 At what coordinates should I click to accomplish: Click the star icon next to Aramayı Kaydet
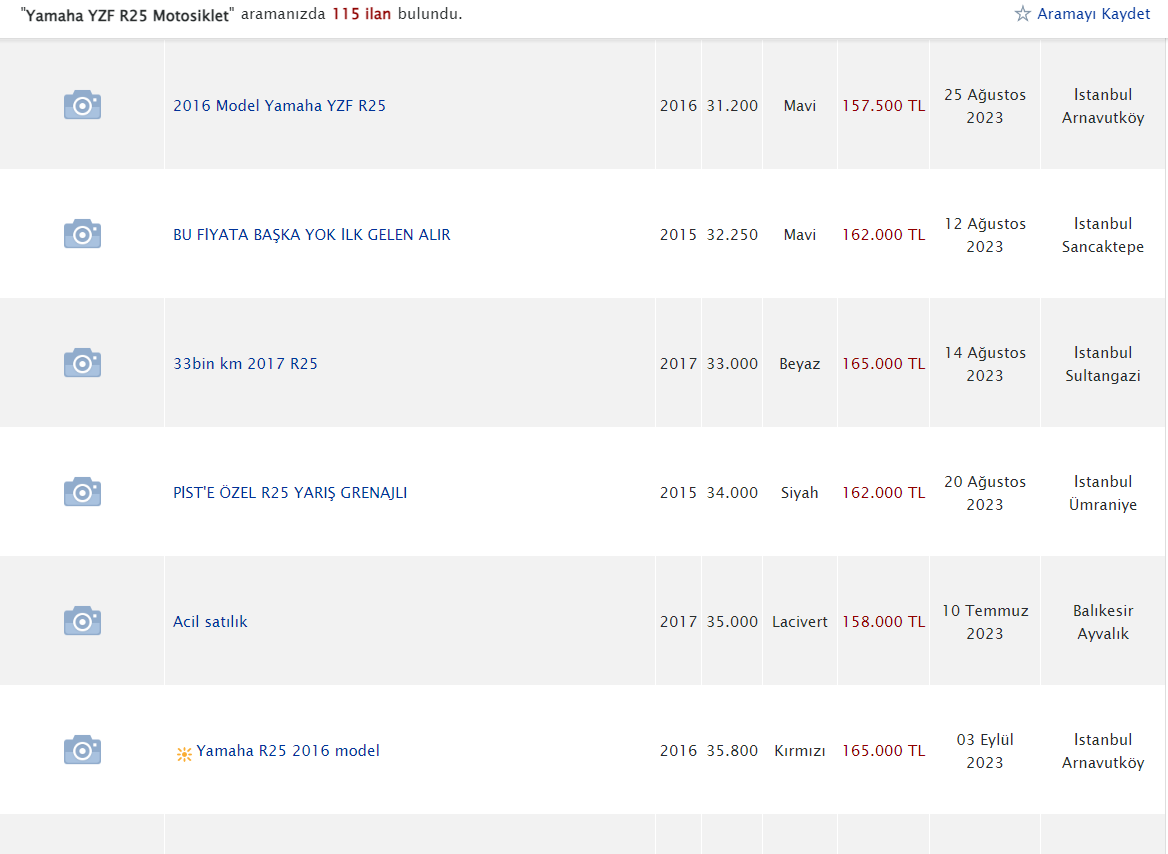(1022, 14)
